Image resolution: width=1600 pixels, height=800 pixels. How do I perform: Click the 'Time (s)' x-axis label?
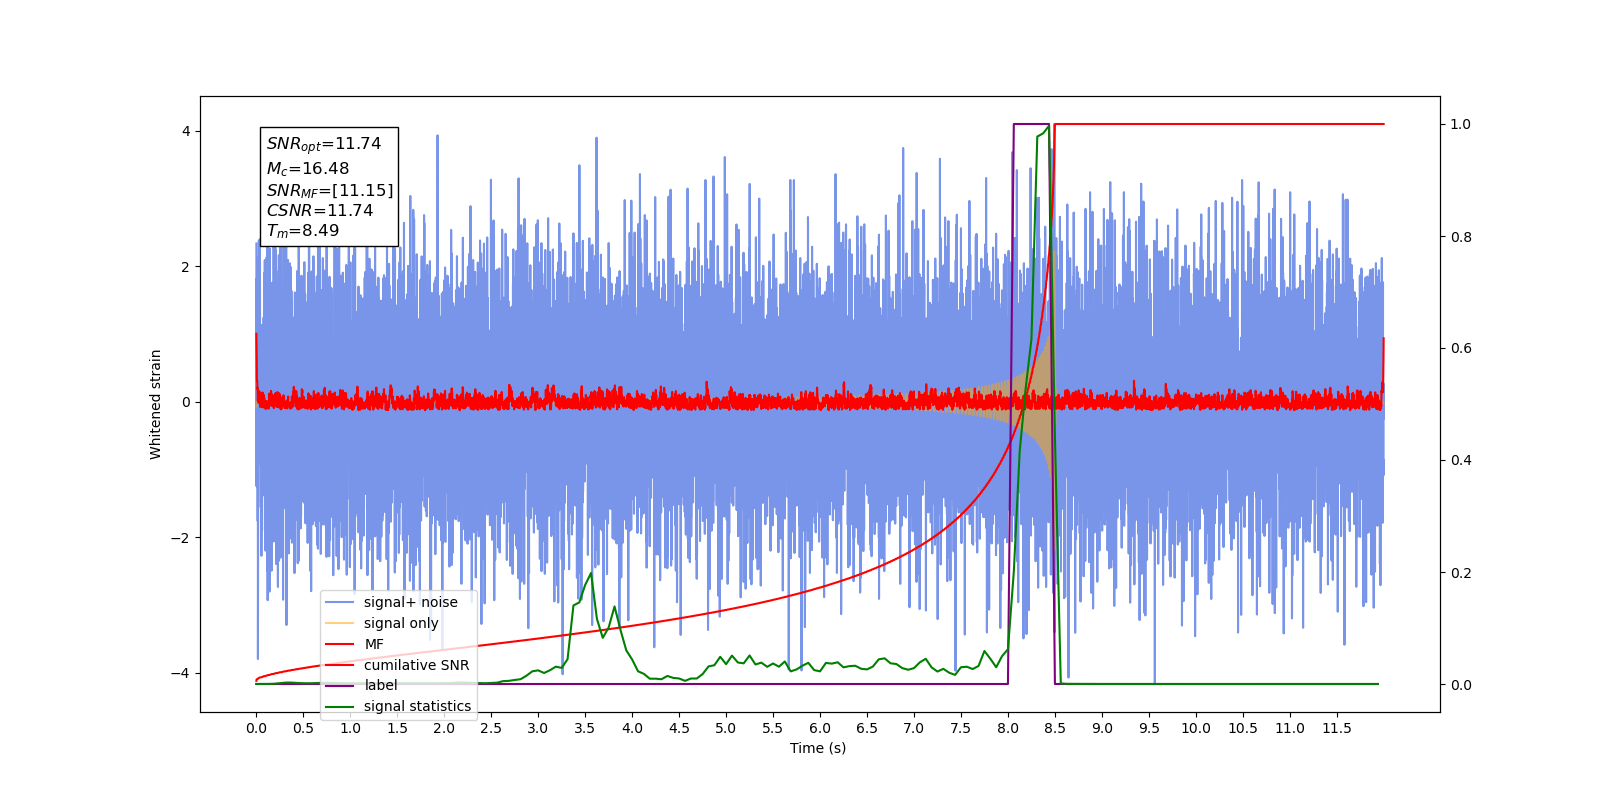[x=818, y=748]
